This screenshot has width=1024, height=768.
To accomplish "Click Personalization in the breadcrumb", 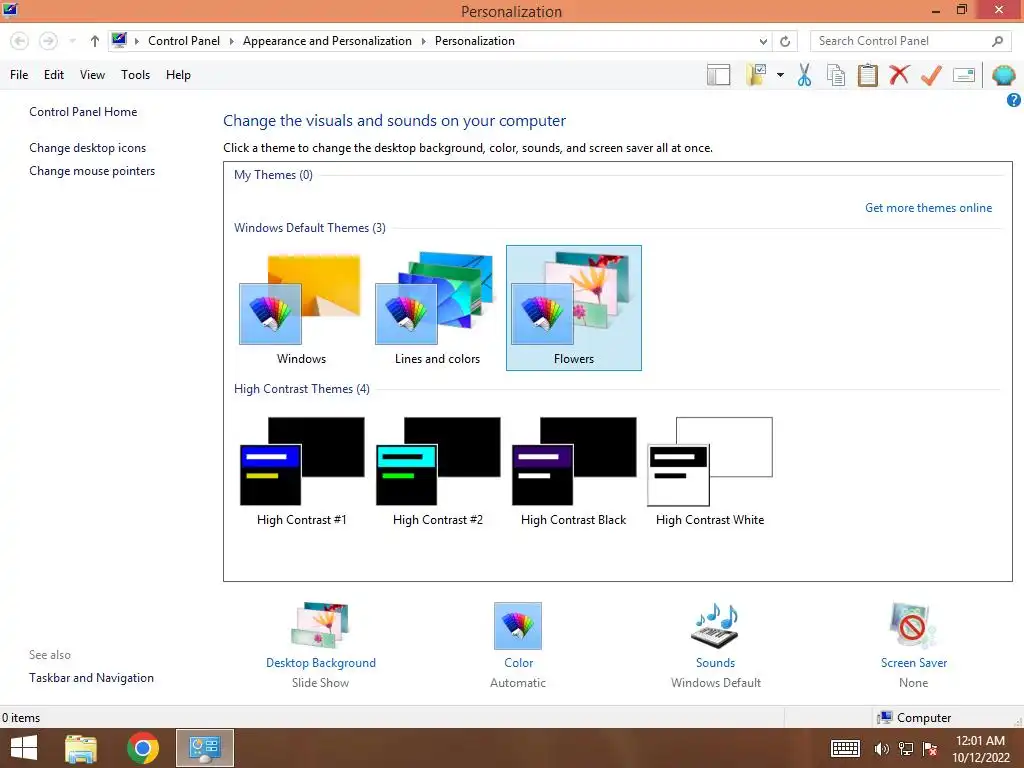I will [x=475, y=41].
